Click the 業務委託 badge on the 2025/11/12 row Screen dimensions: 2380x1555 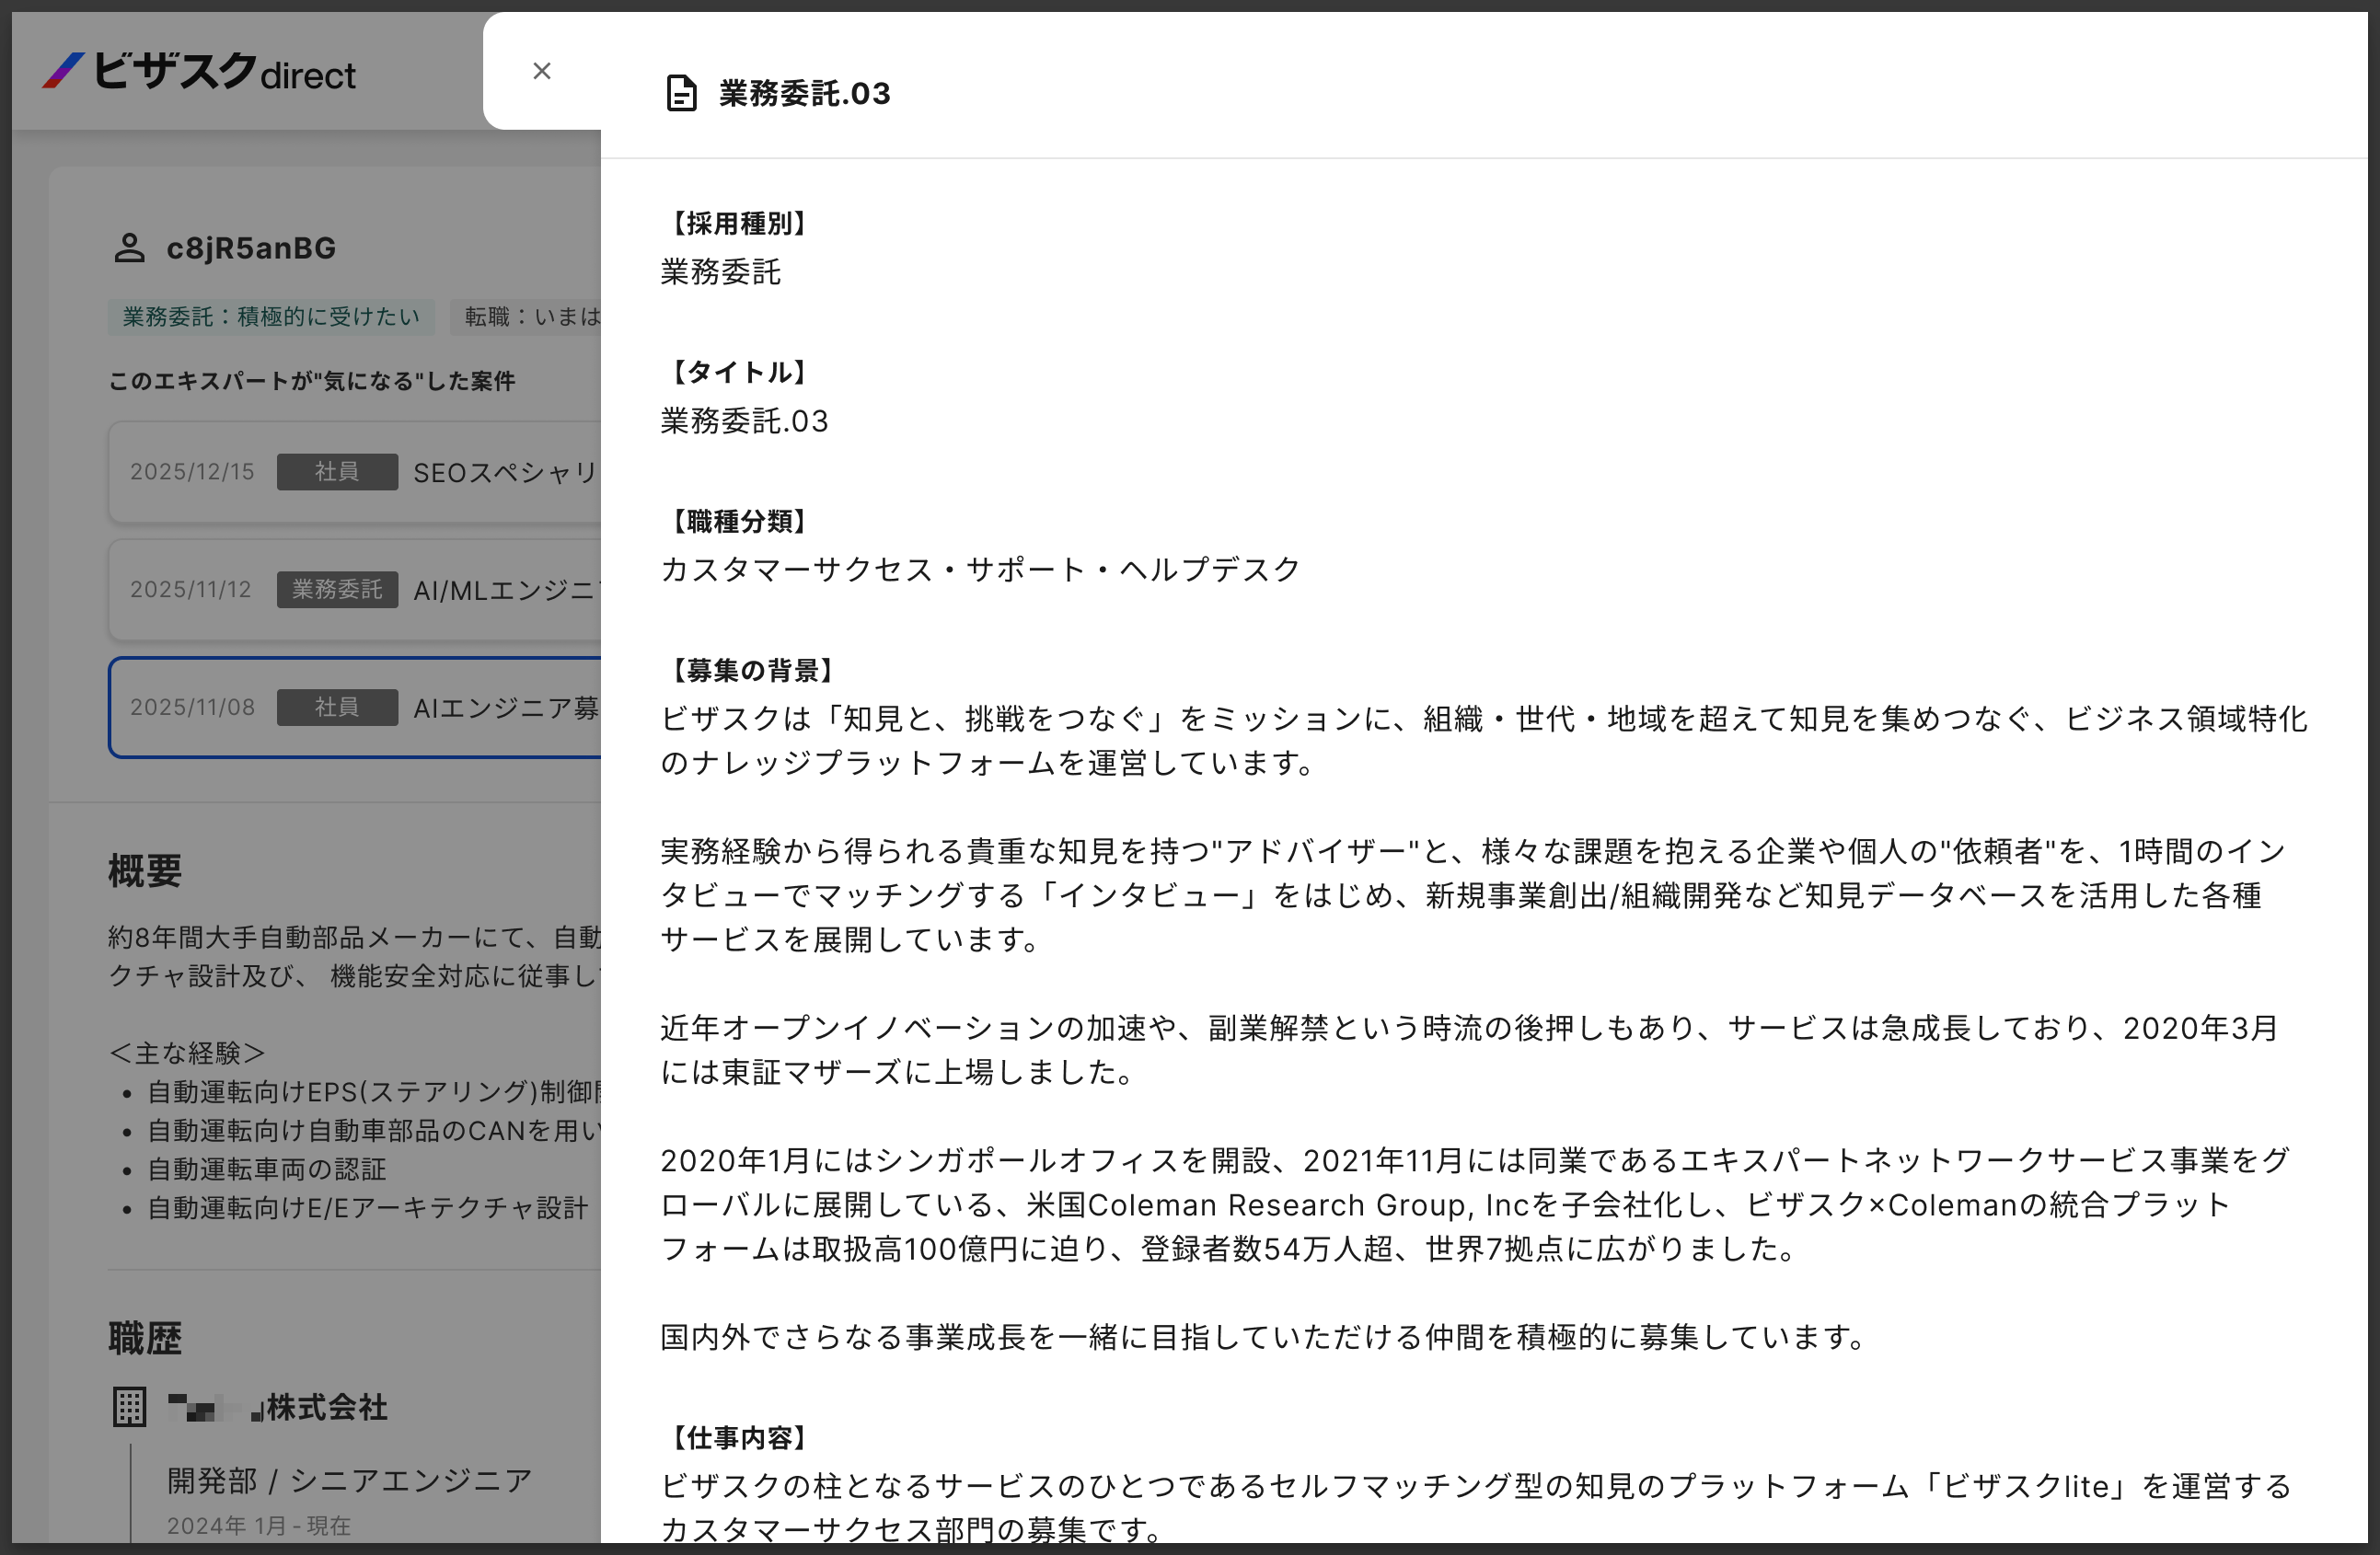(337, 590)
